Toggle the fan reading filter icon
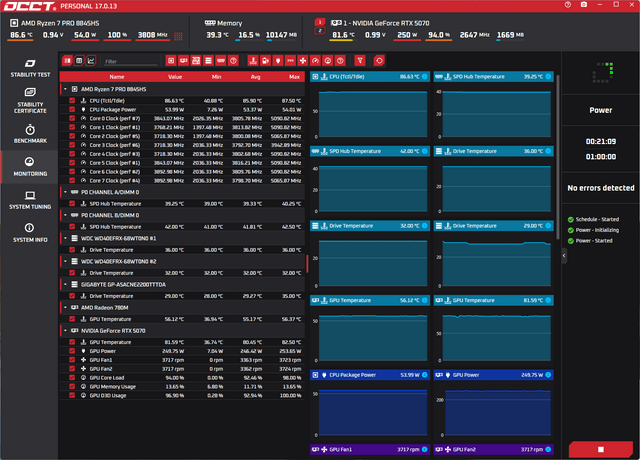The width and height of the screenshot is (640, 460). tap(303, 61)
